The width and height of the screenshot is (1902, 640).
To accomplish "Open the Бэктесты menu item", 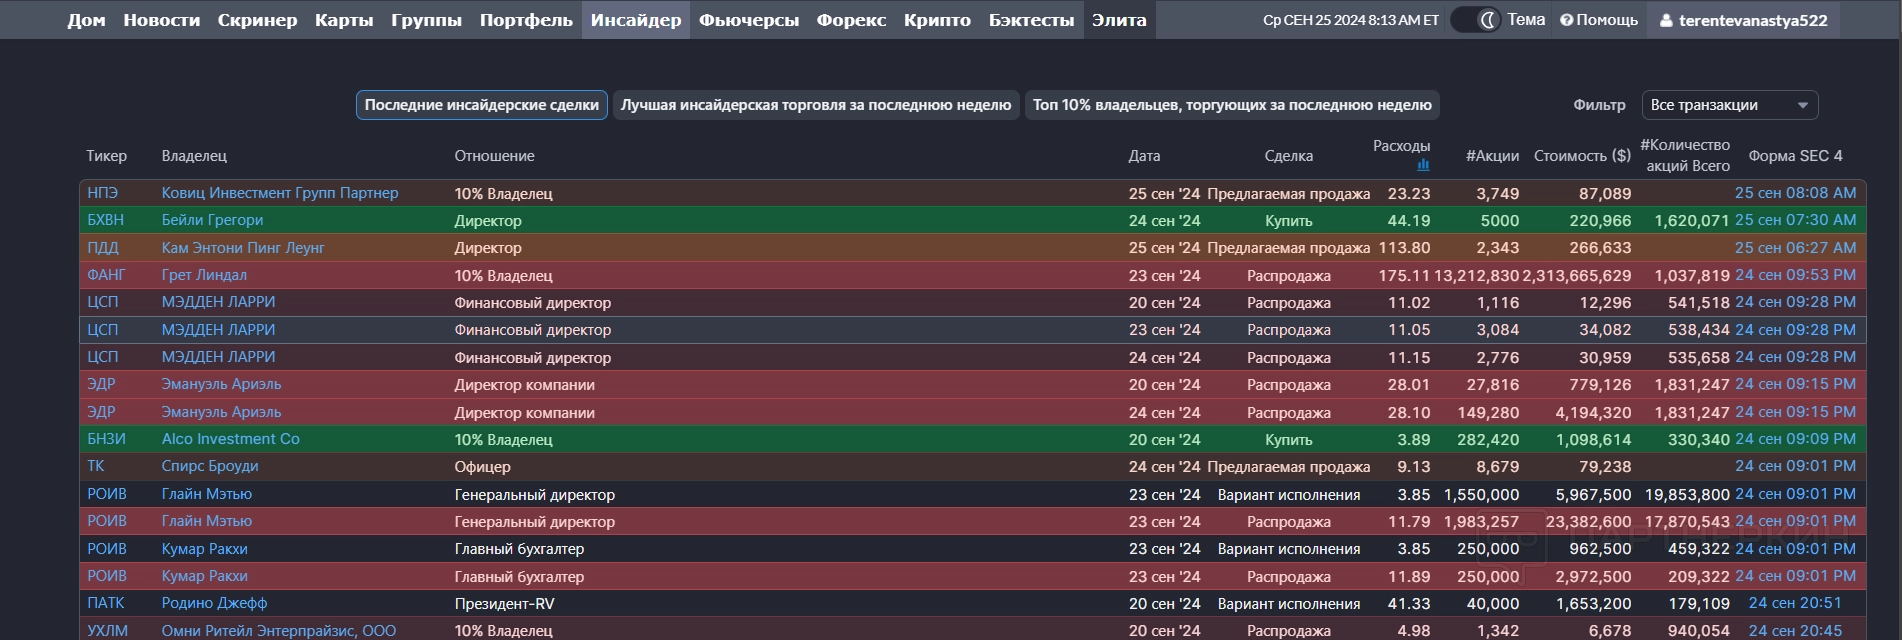I will point(1031,20).
